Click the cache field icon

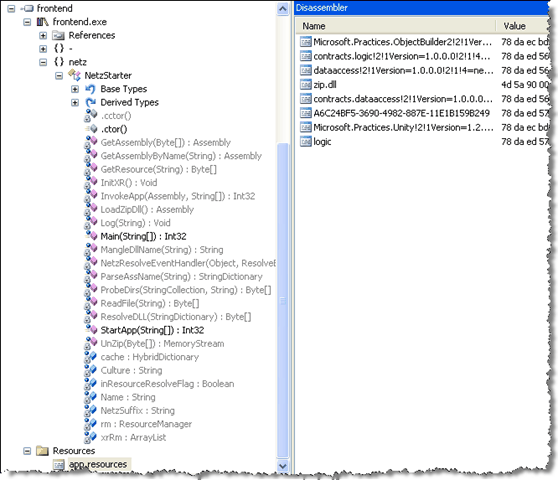[90, 357]
